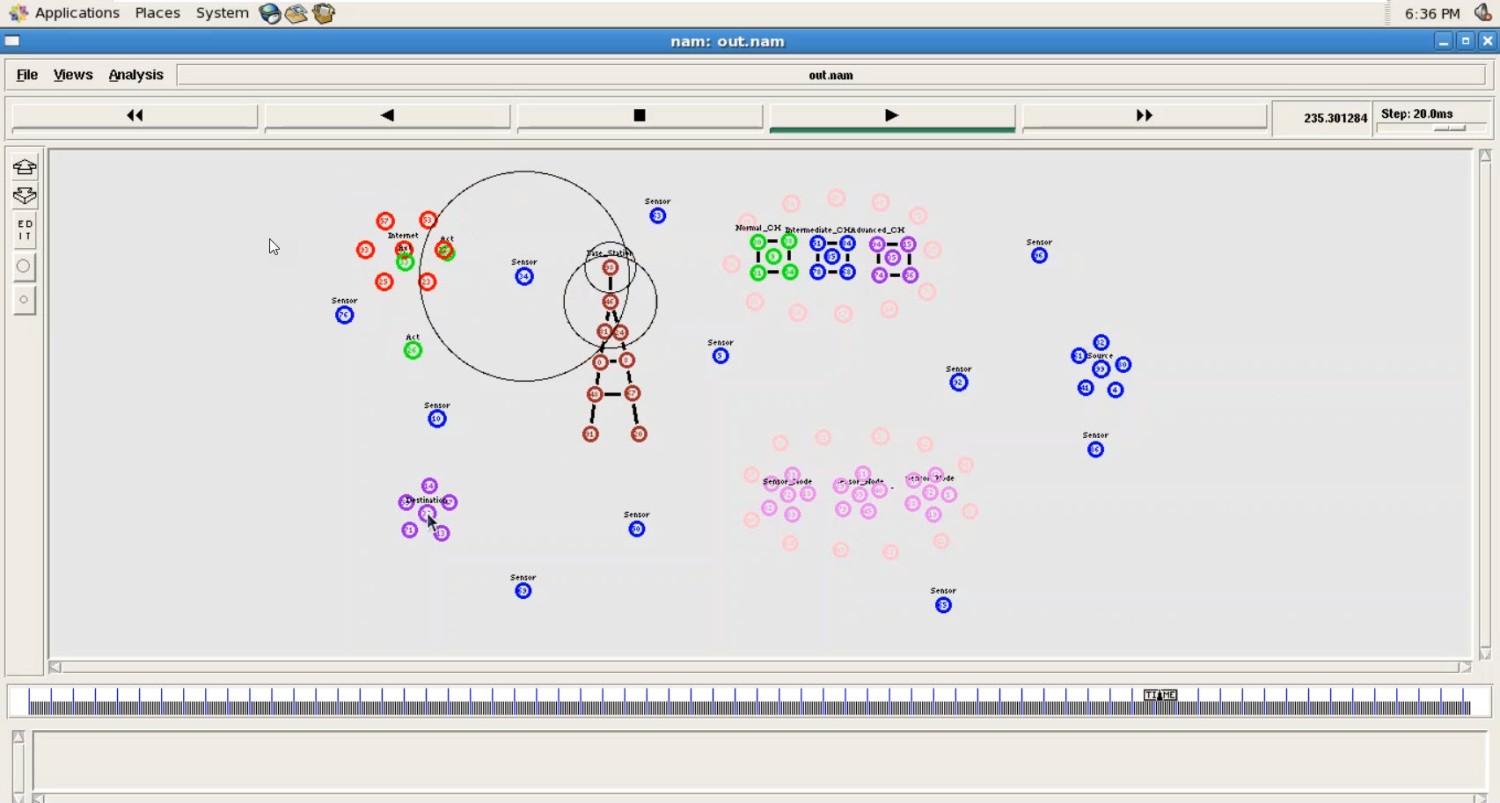
Task: Stop the animation playback
Action: (x=640, y=116)
